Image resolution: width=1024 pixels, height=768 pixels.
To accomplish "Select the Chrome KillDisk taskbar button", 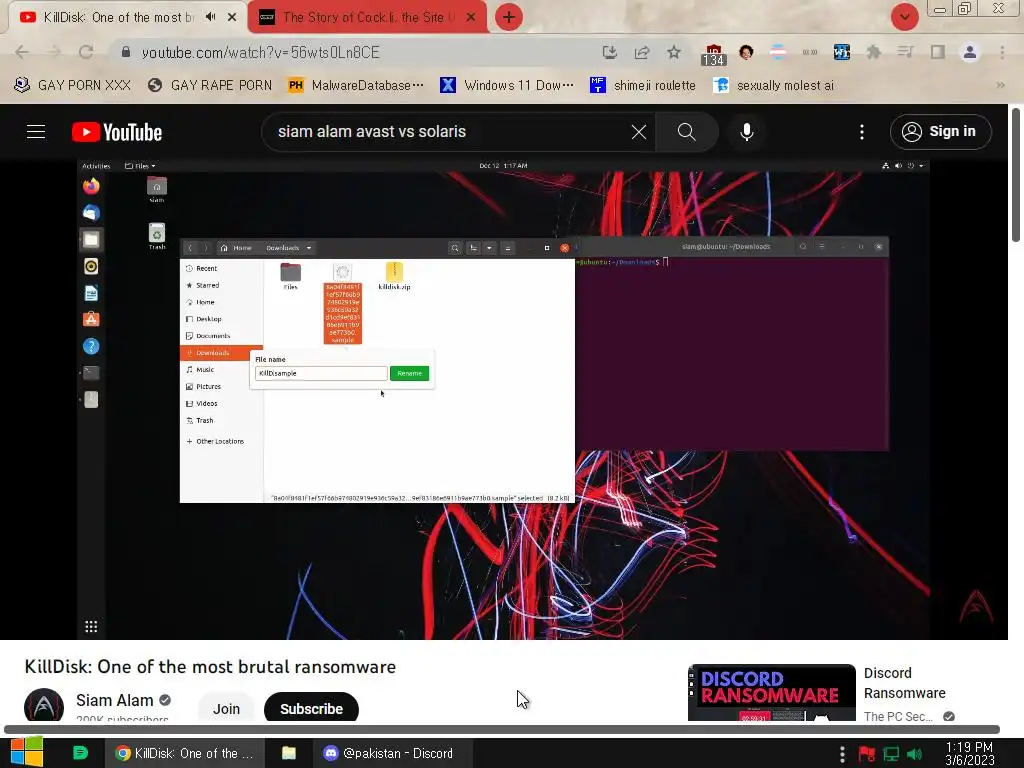I will pos(184,753).
